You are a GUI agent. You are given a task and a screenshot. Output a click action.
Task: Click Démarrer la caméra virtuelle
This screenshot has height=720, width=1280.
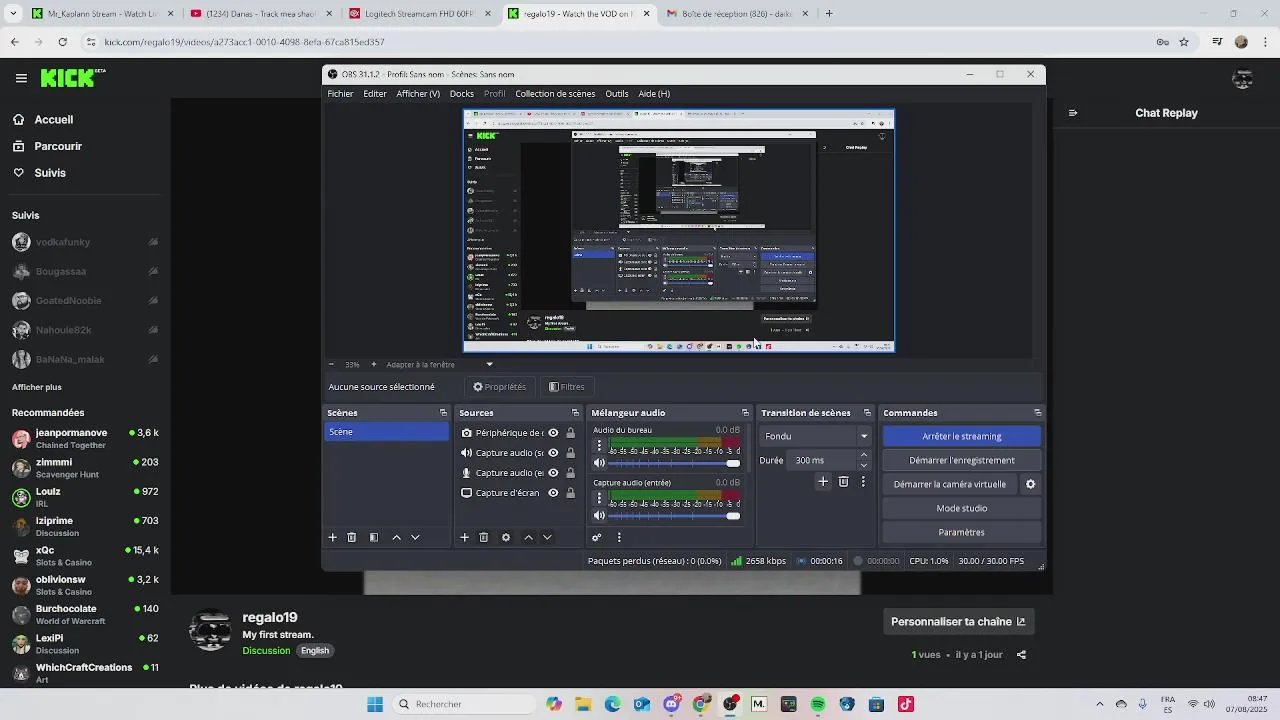tap(950, 484)
